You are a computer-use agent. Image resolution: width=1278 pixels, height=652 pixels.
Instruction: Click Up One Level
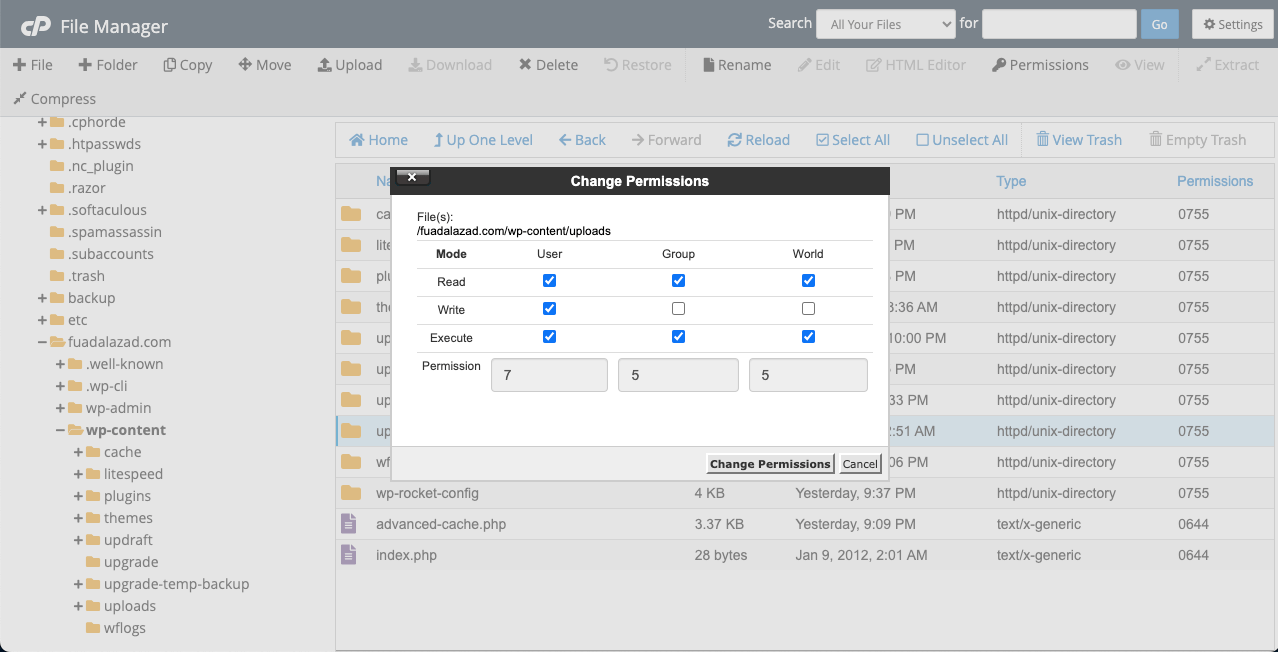click(483, 140)
